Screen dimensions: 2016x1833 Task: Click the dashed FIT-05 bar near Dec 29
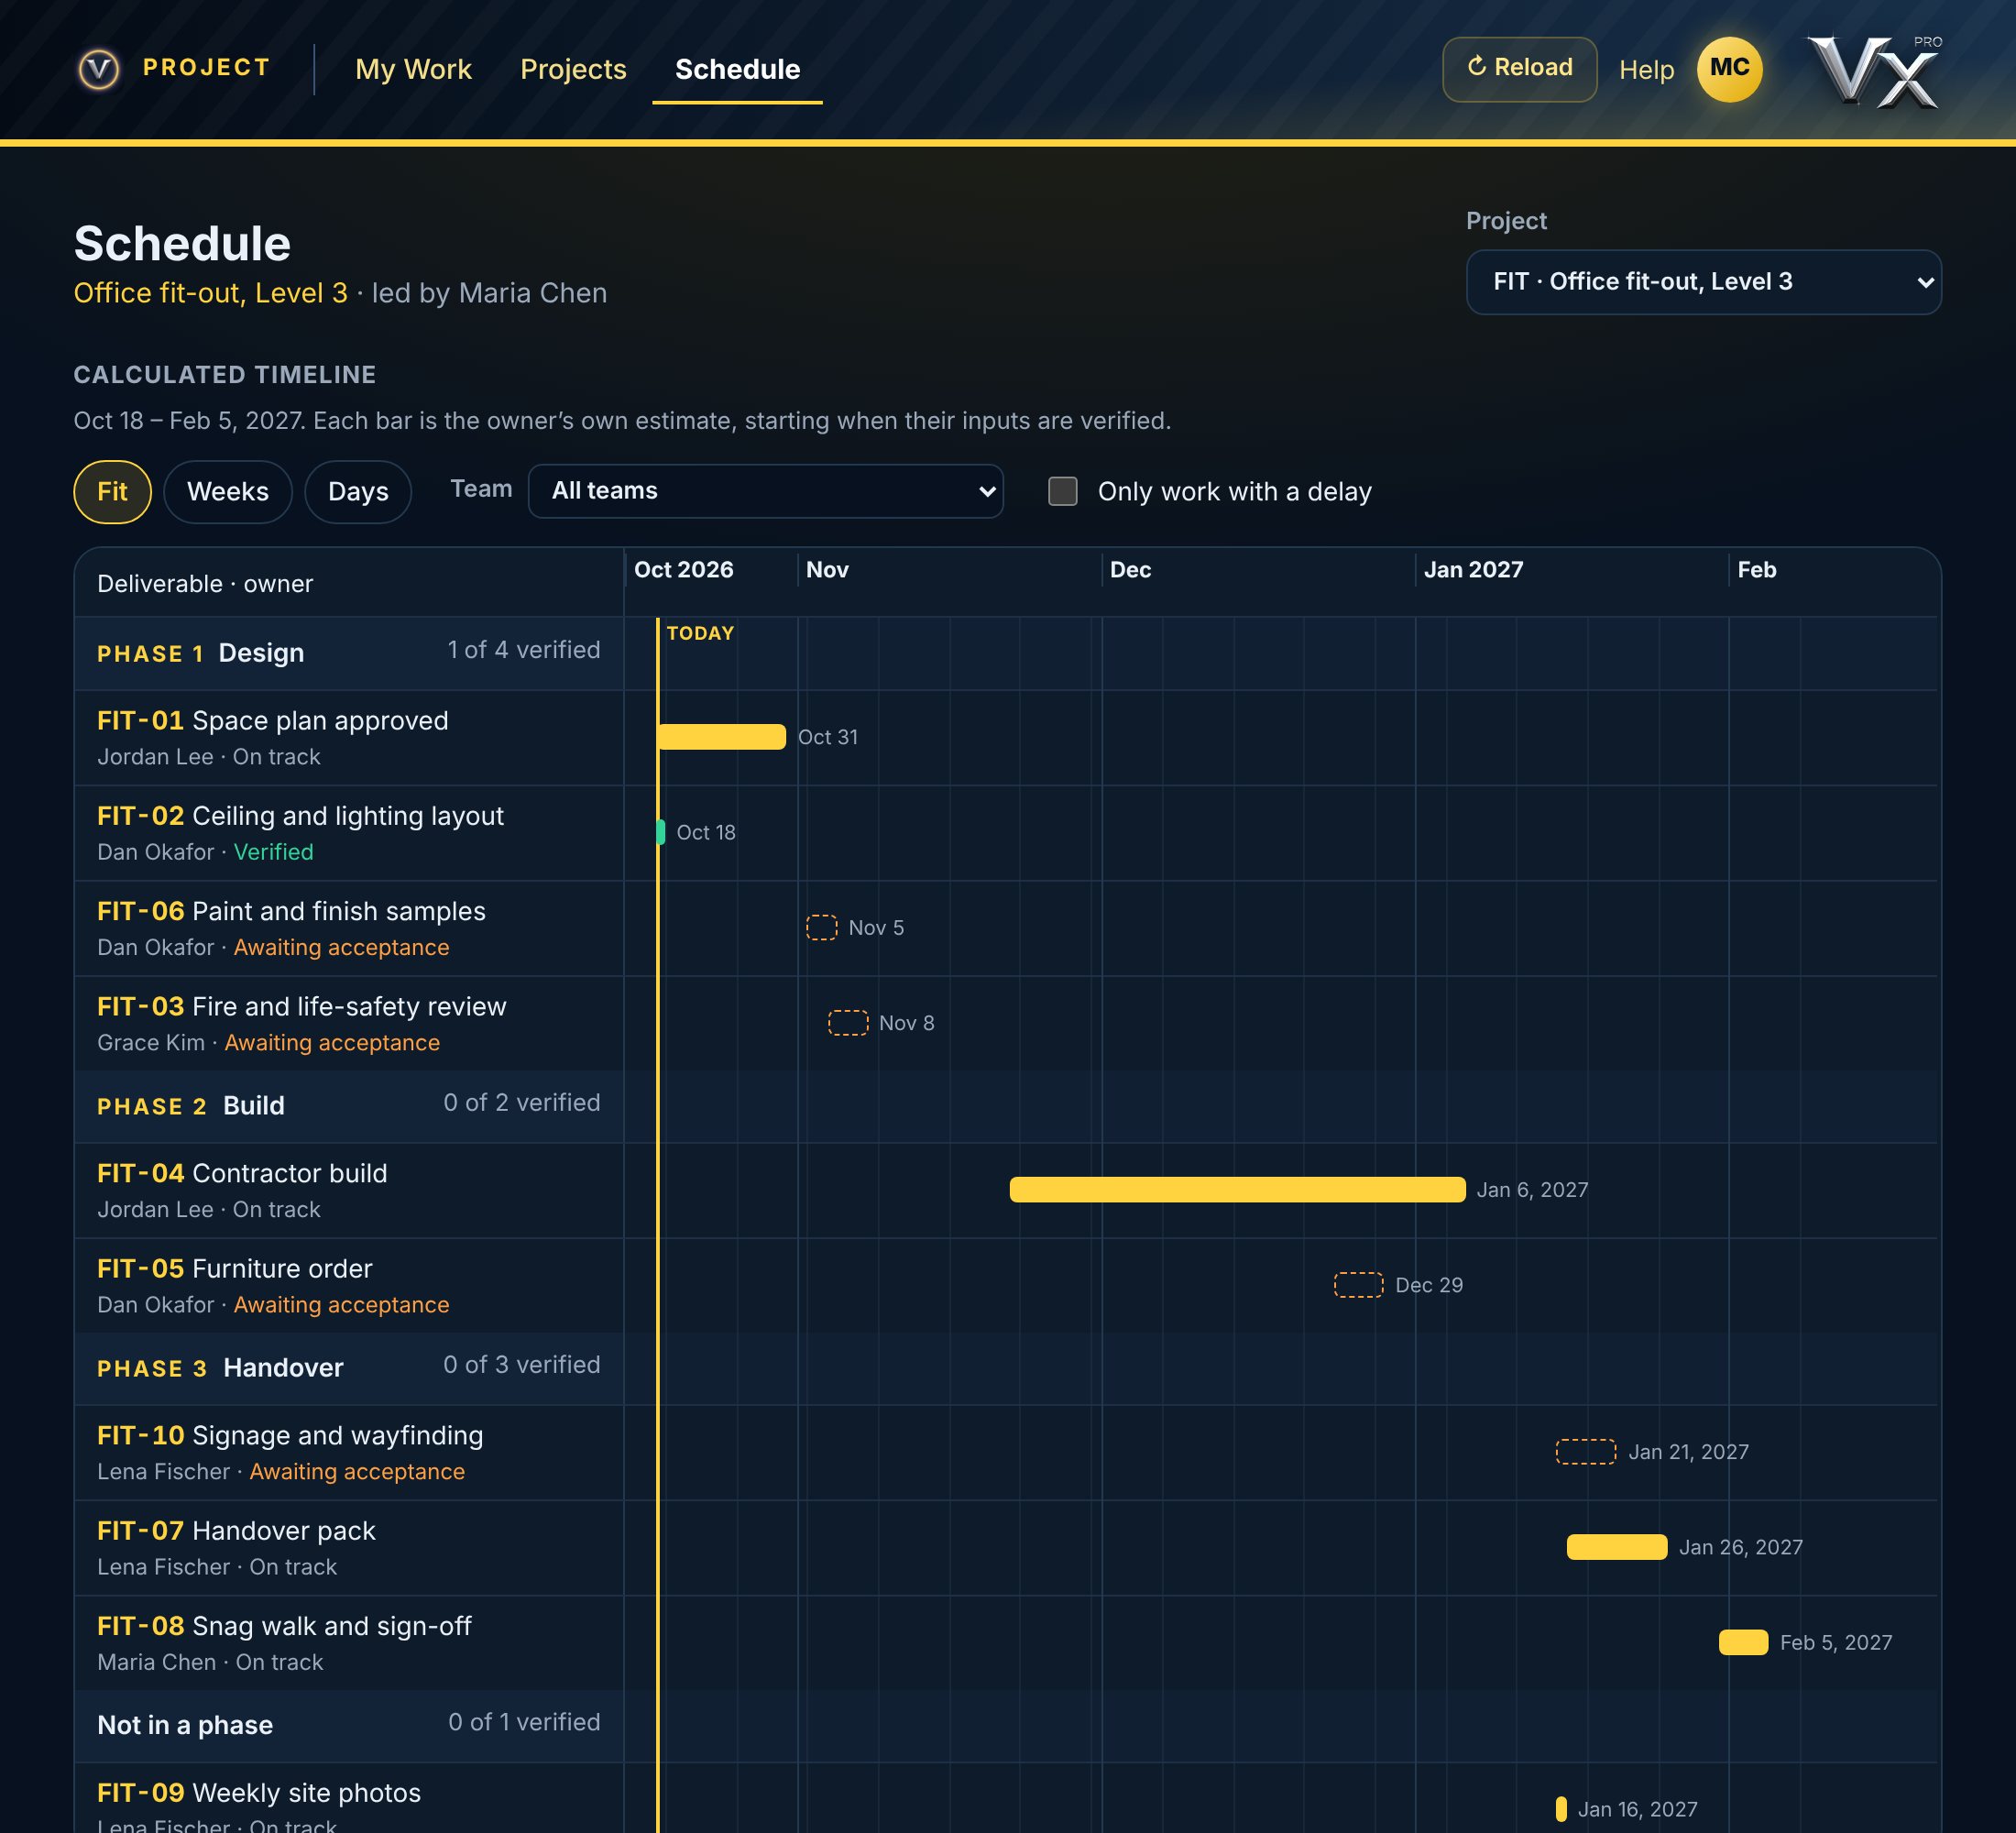1359,1285
